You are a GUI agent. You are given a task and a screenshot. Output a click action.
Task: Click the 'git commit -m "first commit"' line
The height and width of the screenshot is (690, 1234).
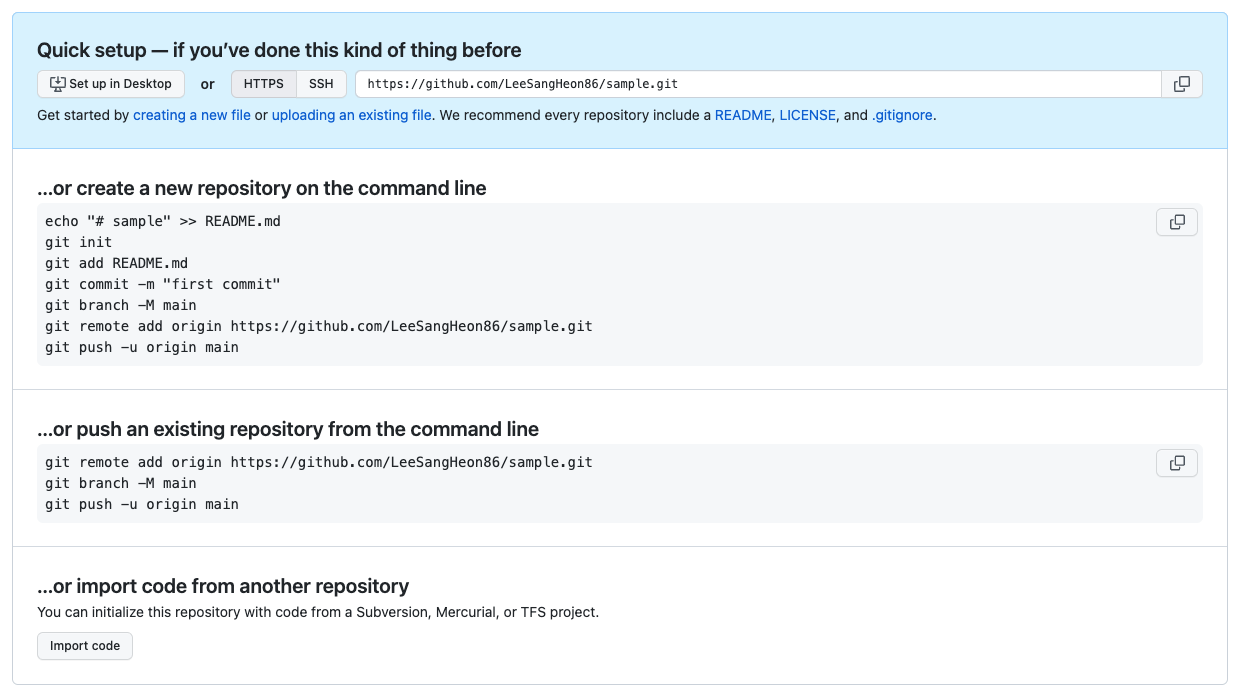click(163, 284)
